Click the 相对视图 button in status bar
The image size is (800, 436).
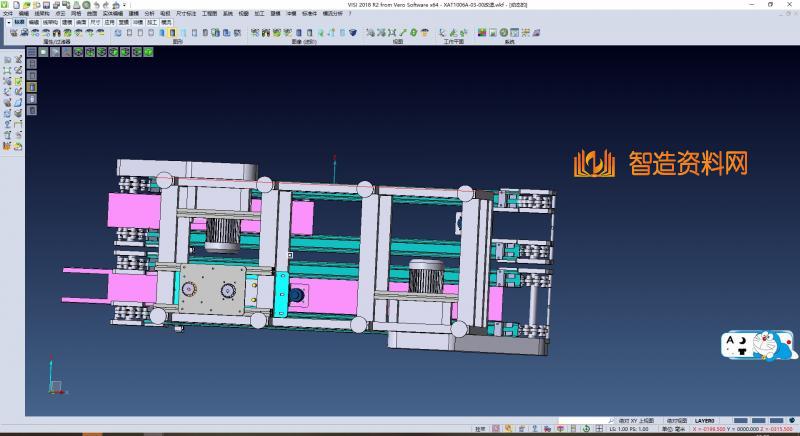[676, 421]
